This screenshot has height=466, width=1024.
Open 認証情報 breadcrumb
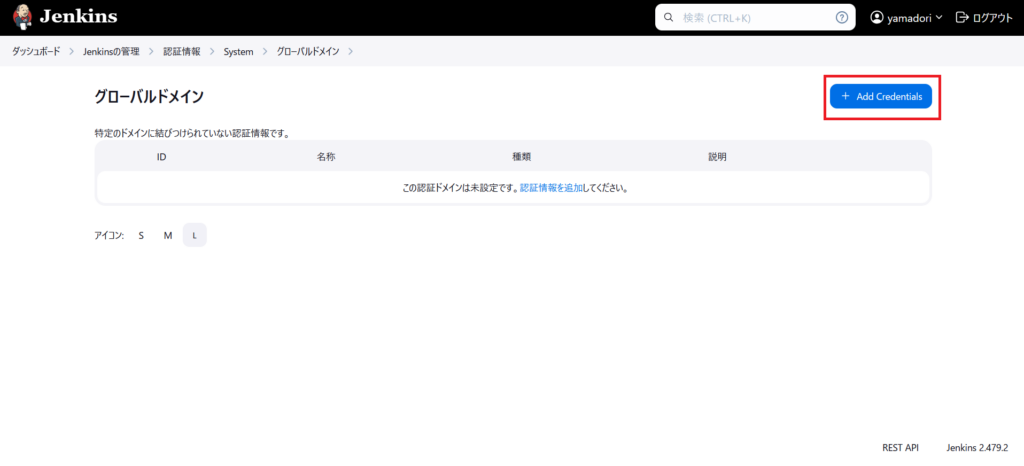point(182,51)
